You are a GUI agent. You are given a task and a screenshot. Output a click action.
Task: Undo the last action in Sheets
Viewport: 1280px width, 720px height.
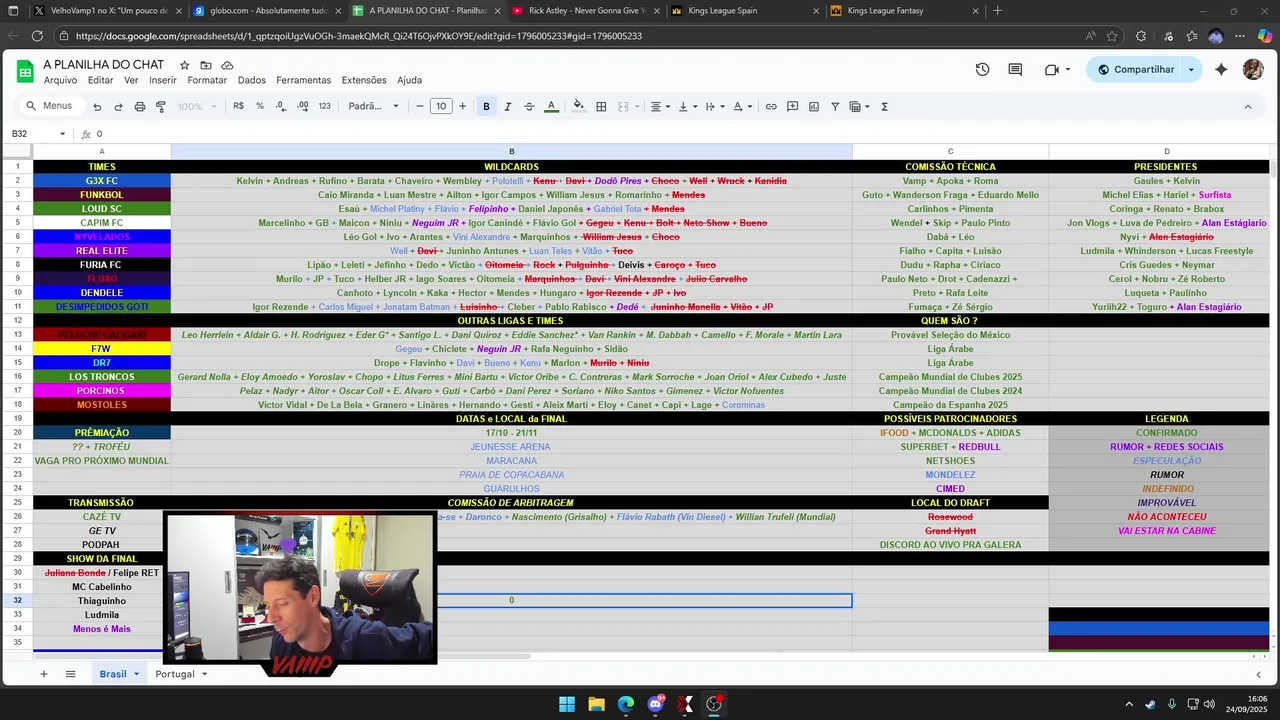(x=97, y=106)
